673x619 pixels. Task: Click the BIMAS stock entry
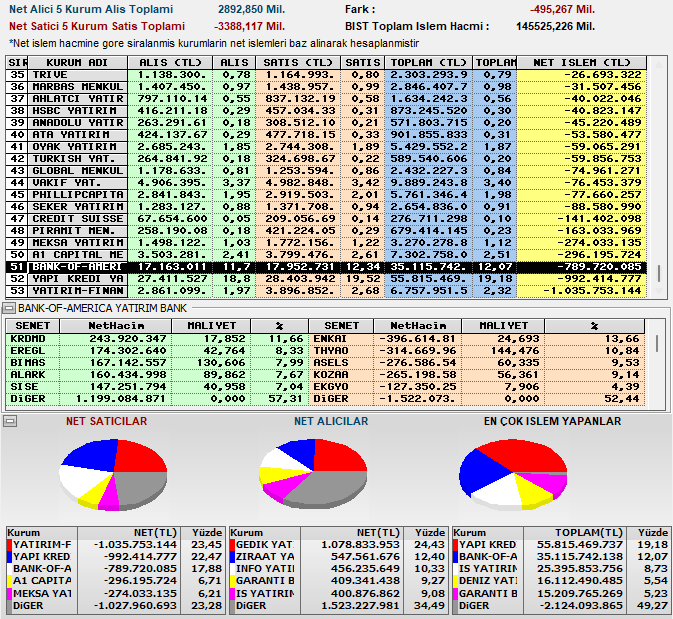(x=28, y=363)
